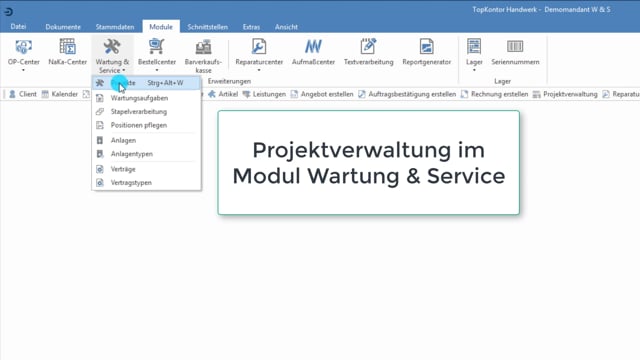This screenshot has width=640, height=360.
Task: Collapse the Wartung & Service dropdown arrow
Action: pyautogui.click(x=124, y=71)
